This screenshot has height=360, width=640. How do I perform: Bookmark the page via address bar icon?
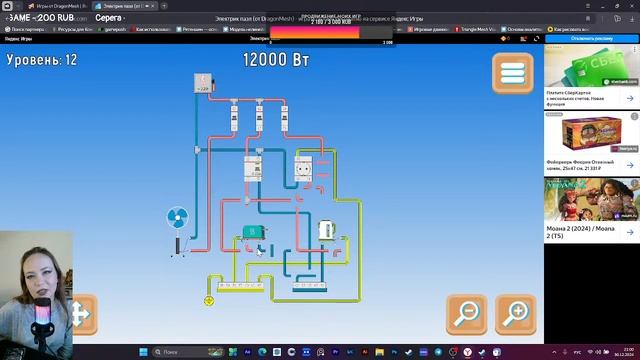[x=588, y=18]
